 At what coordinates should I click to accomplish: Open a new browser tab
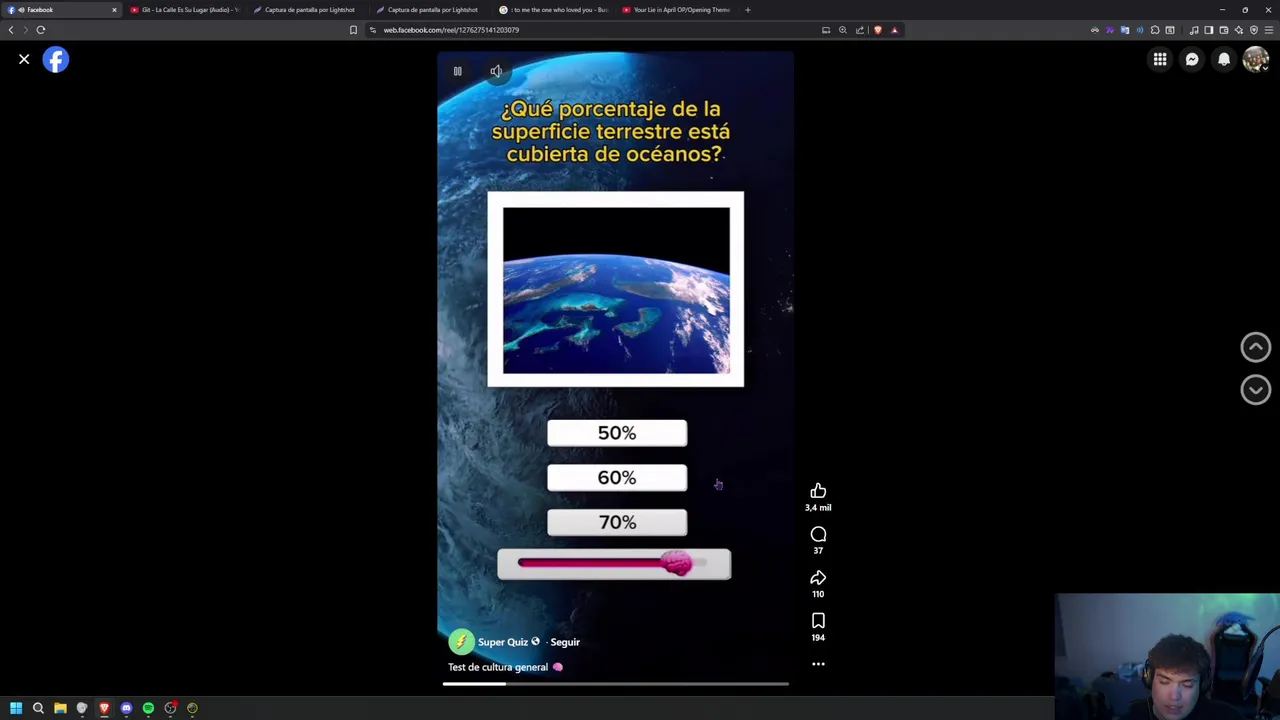pos(747,10)
